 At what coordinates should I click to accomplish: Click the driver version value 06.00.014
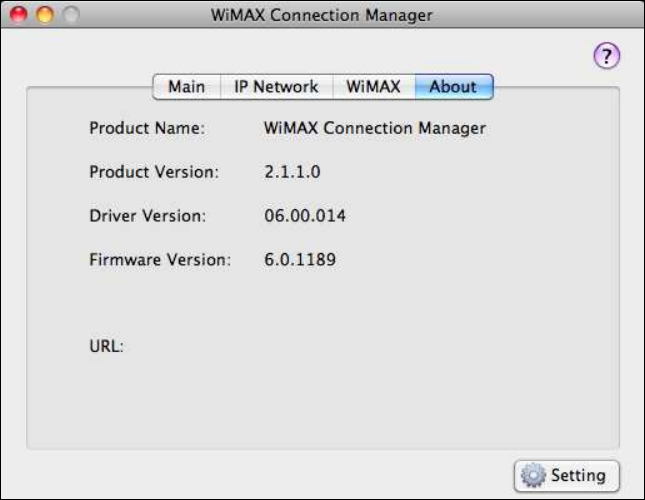point(305,215)
